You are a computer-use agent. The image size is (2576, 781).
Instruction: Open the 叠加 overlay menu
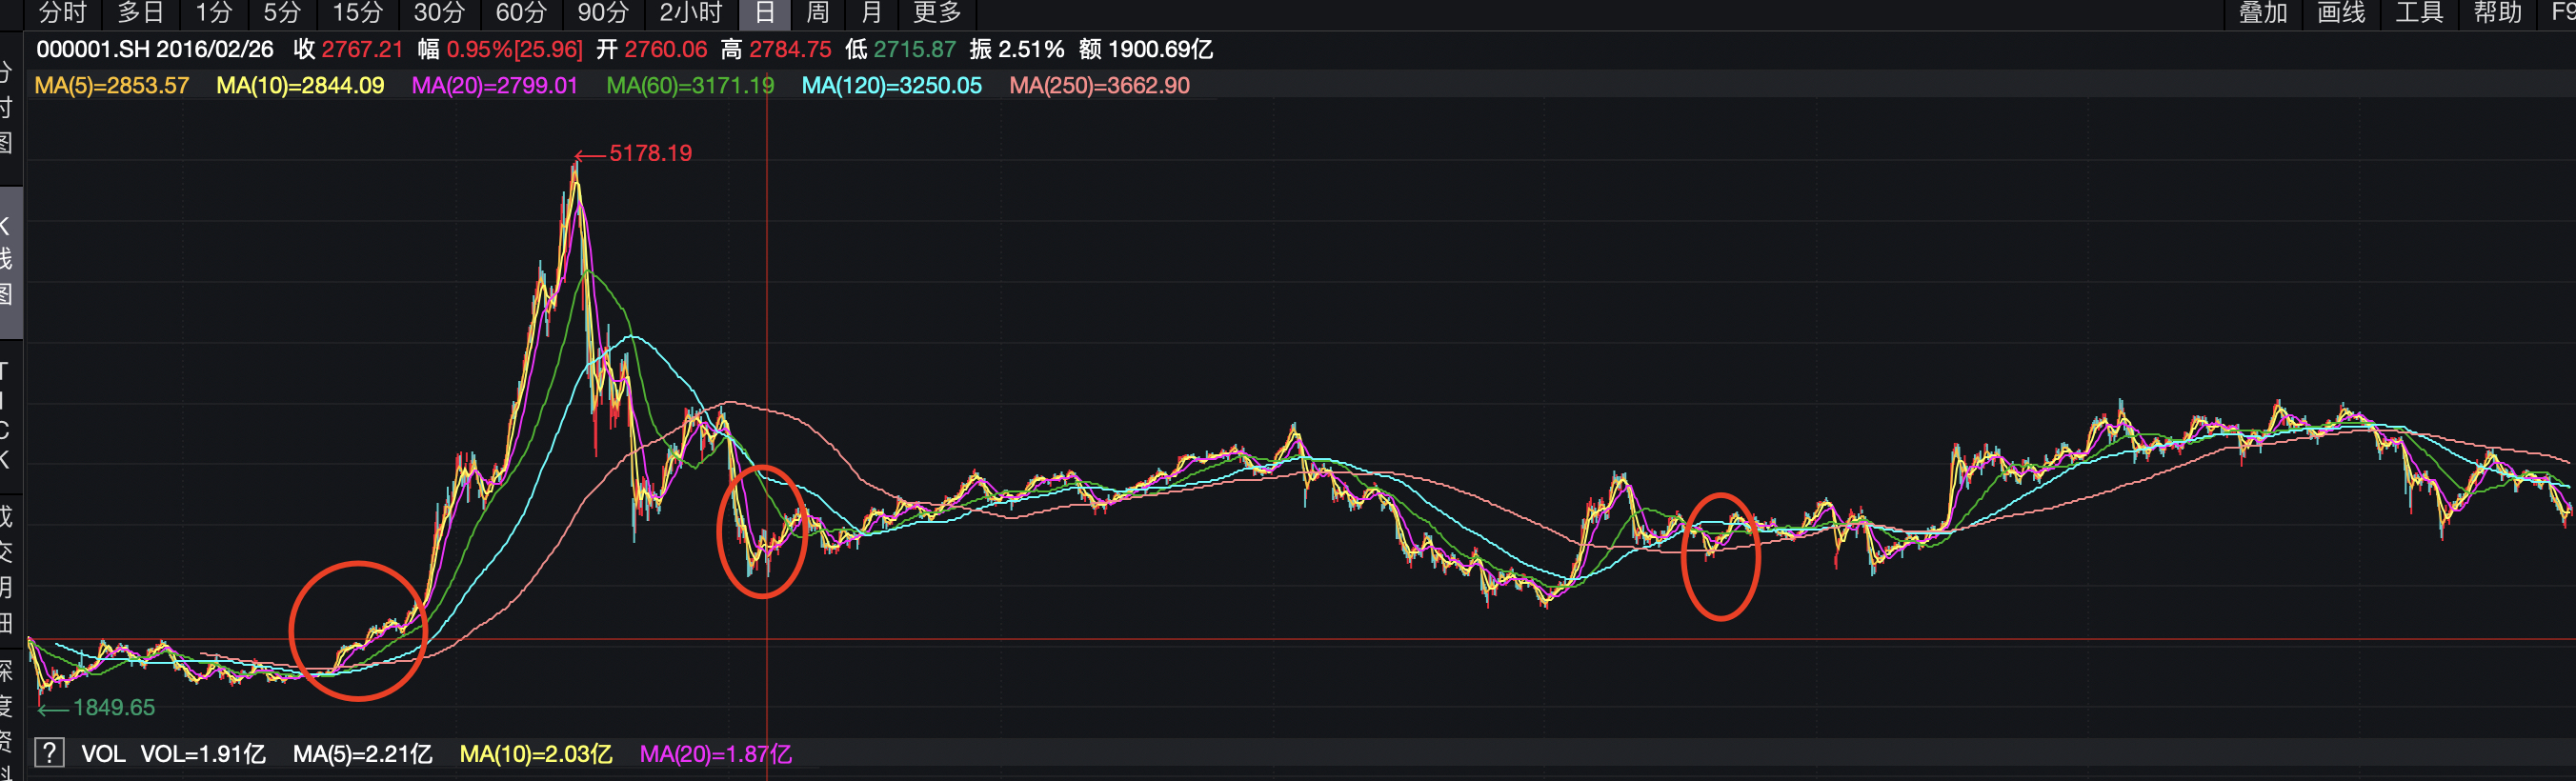[x=2262, y=13]
